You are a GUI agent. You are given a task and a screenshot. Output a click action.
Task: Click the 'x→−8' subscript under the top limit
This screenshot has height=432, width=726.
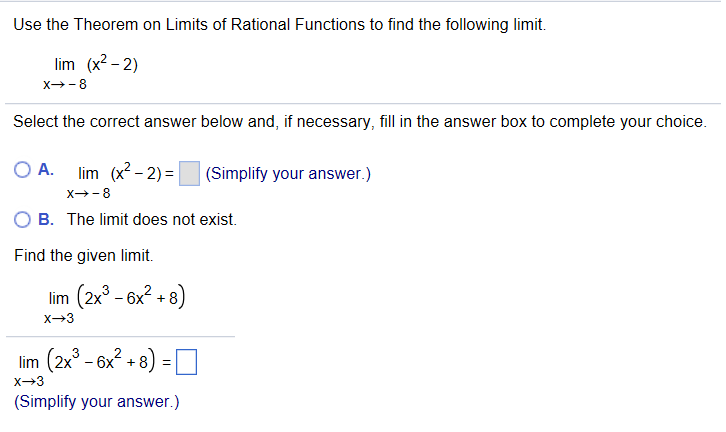65,85
